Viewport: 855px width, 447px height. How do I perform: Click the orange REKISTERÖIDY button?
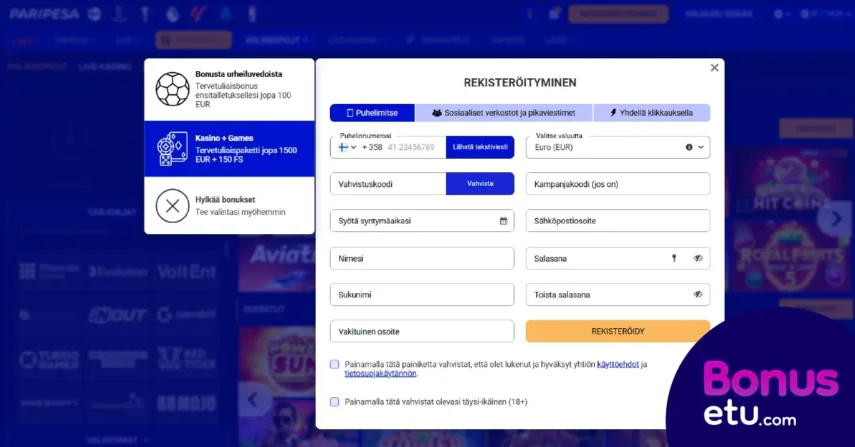618,331
